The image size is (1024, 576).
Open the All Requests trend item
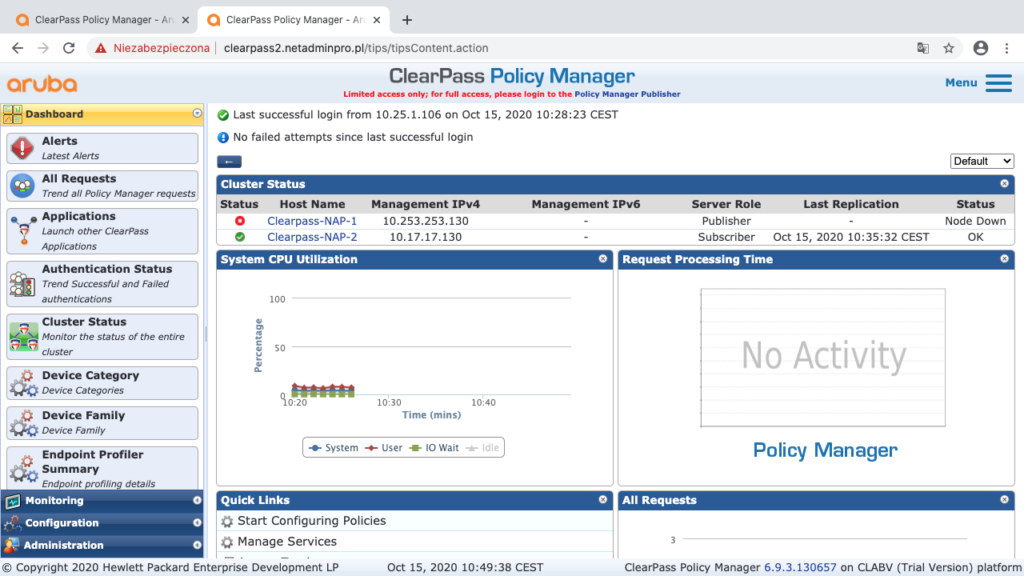(x=102, y=185)
